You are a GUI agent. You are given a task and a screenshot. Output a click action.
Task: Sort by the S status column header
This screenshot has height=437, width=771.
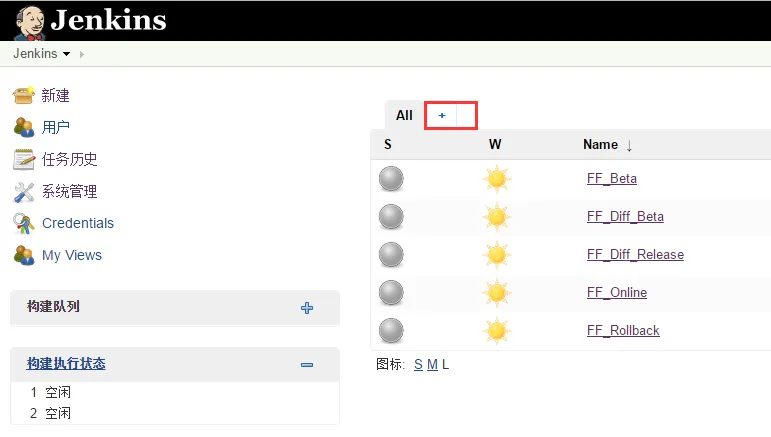click(x=387, y=145)
